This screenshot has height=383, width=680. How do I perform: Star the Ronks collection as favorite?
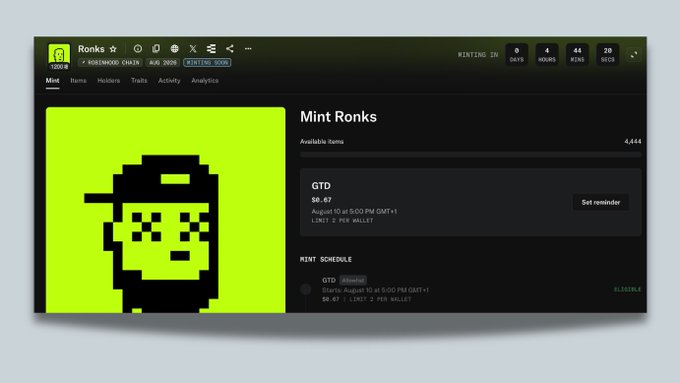113,49
